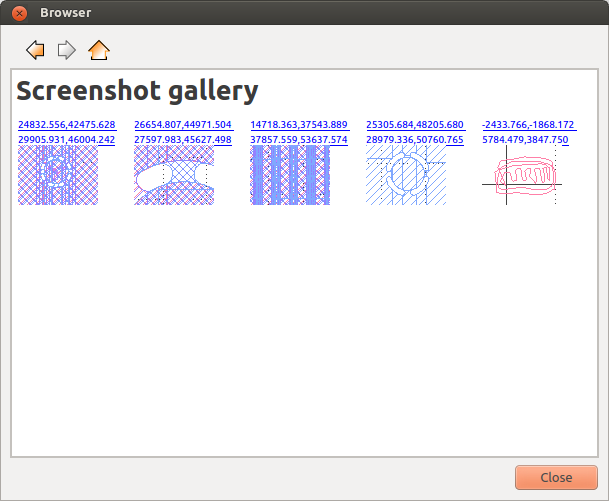Open the -2433.766,-1868.172 link
The height and width of the screenshot is (501, 609).
click(x=527, y=125)
